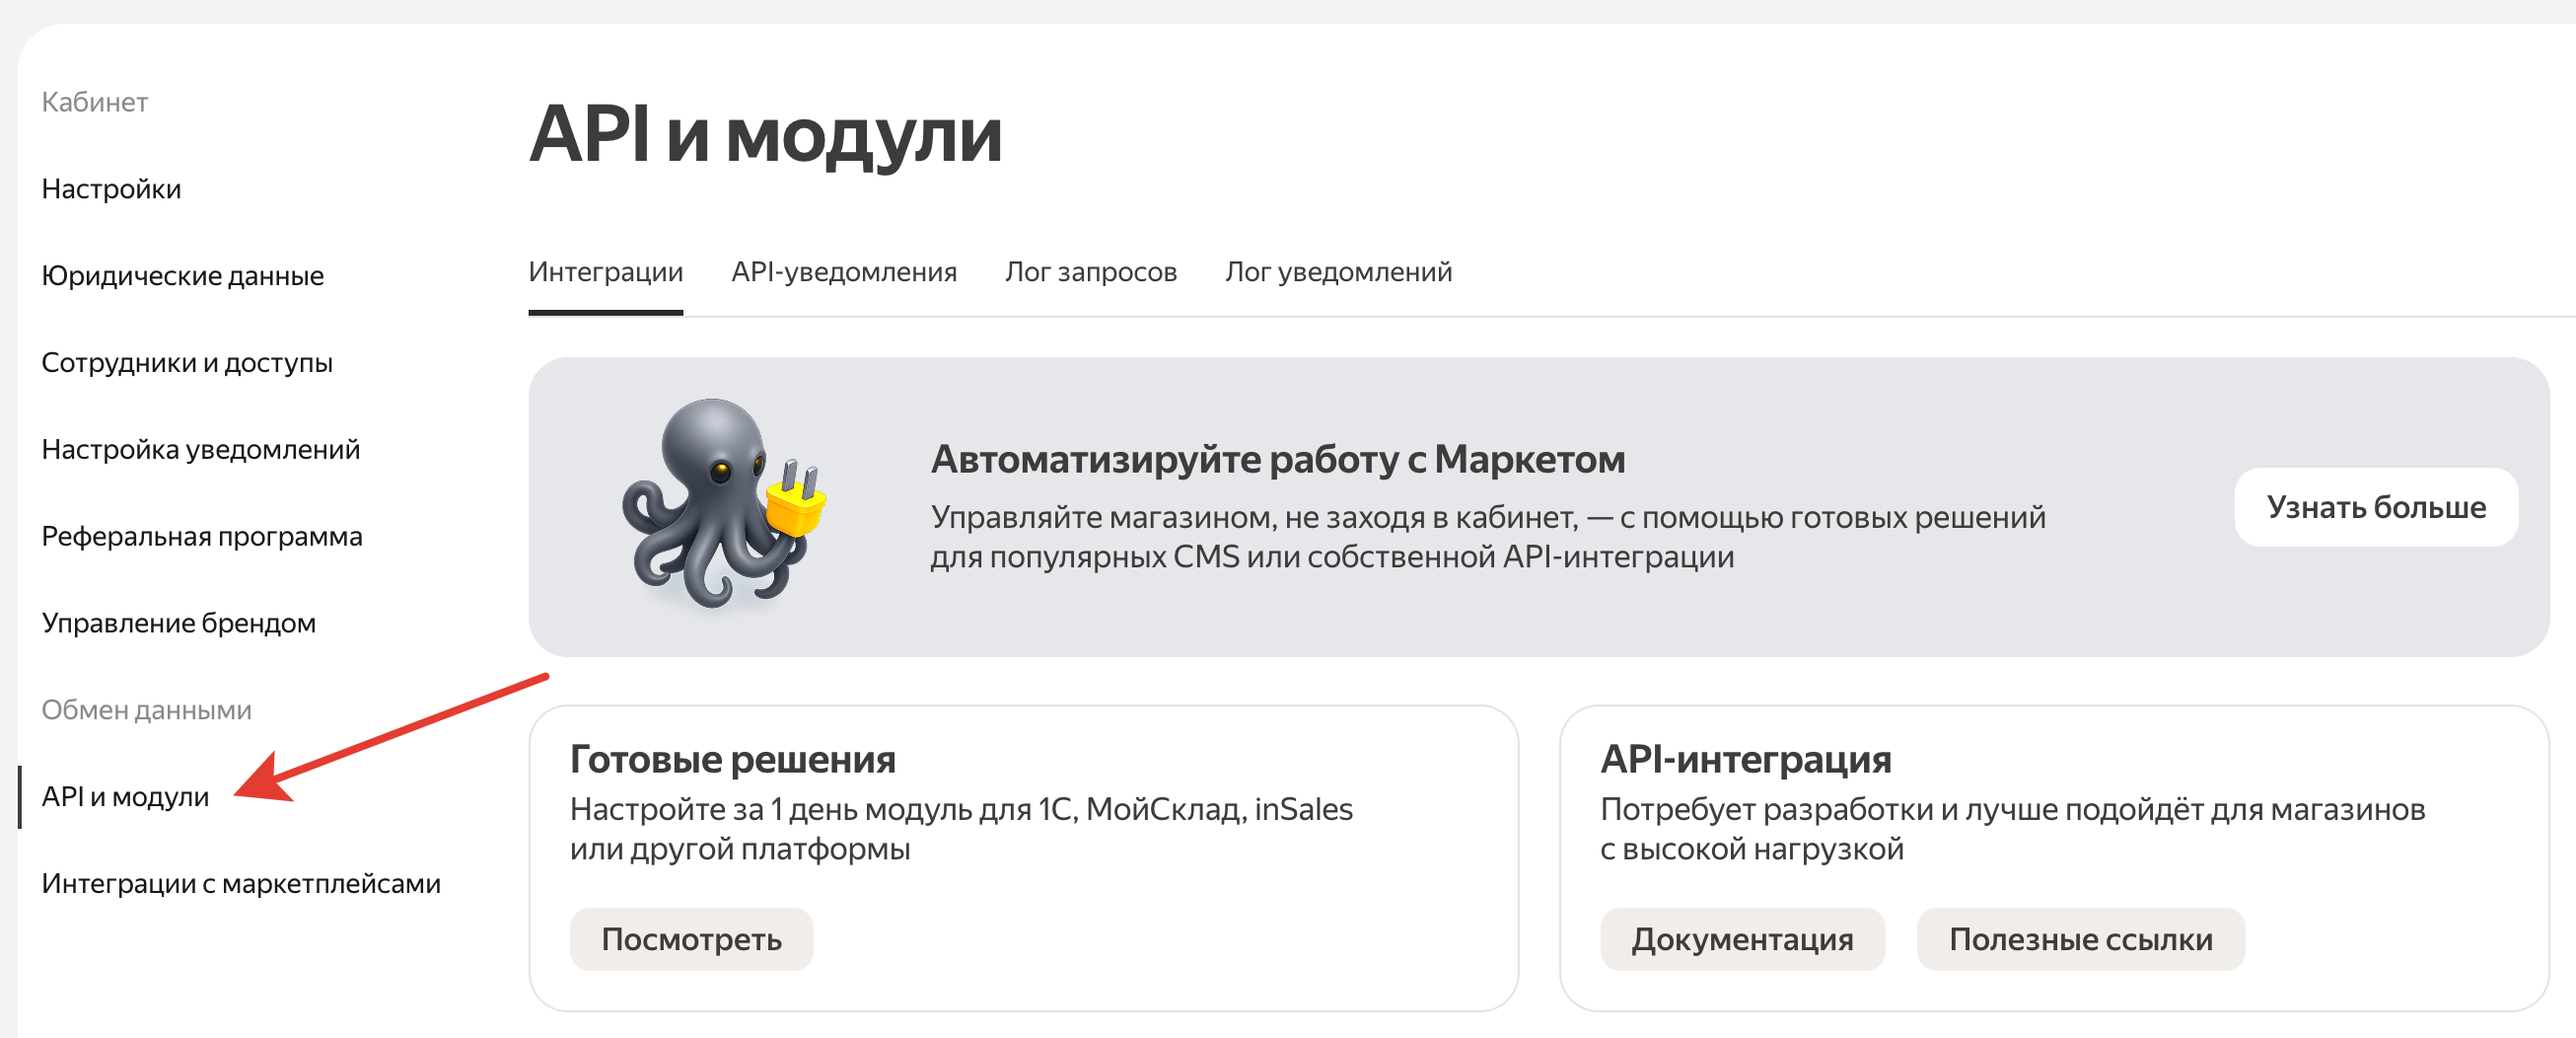Click the active API и модули sidebar item

click(x=125, y=797)
